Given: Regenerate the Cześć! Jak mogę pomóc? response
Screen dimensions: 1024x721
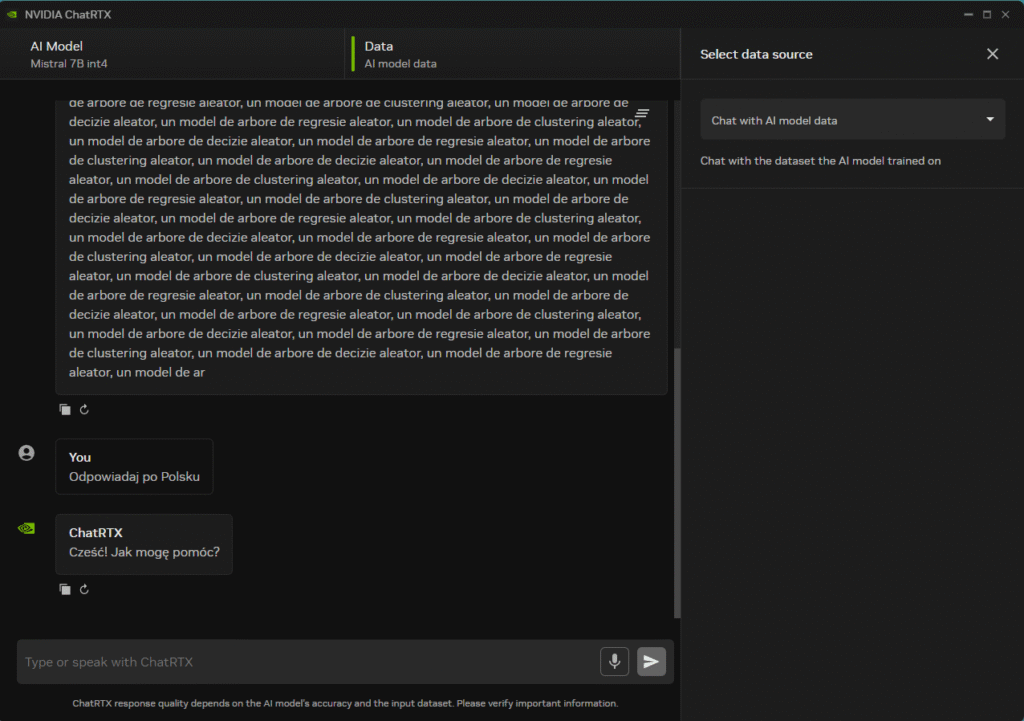Looking at the screenshot, I should coord(84,589).
